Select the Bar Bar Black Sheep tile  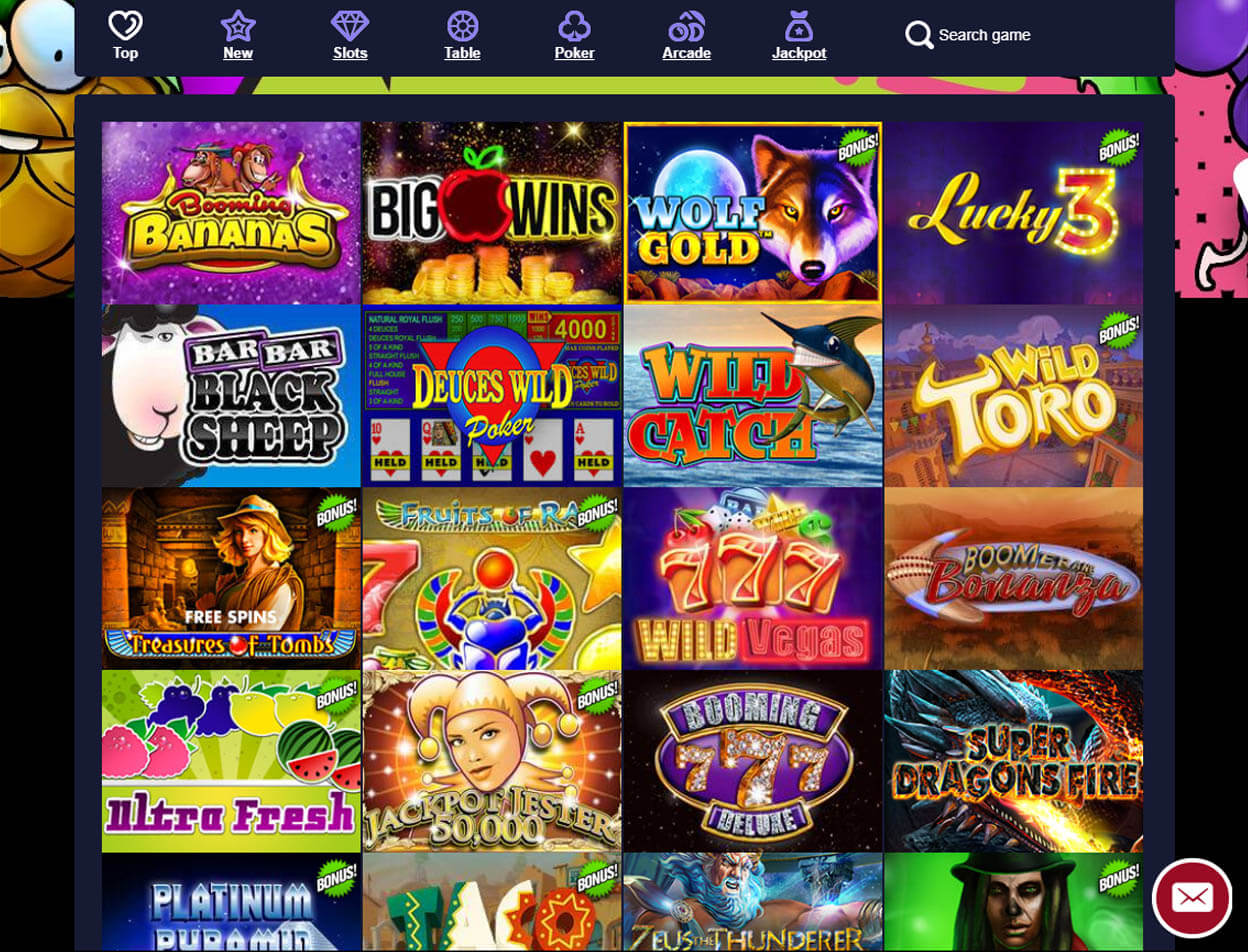pos(231,396)
